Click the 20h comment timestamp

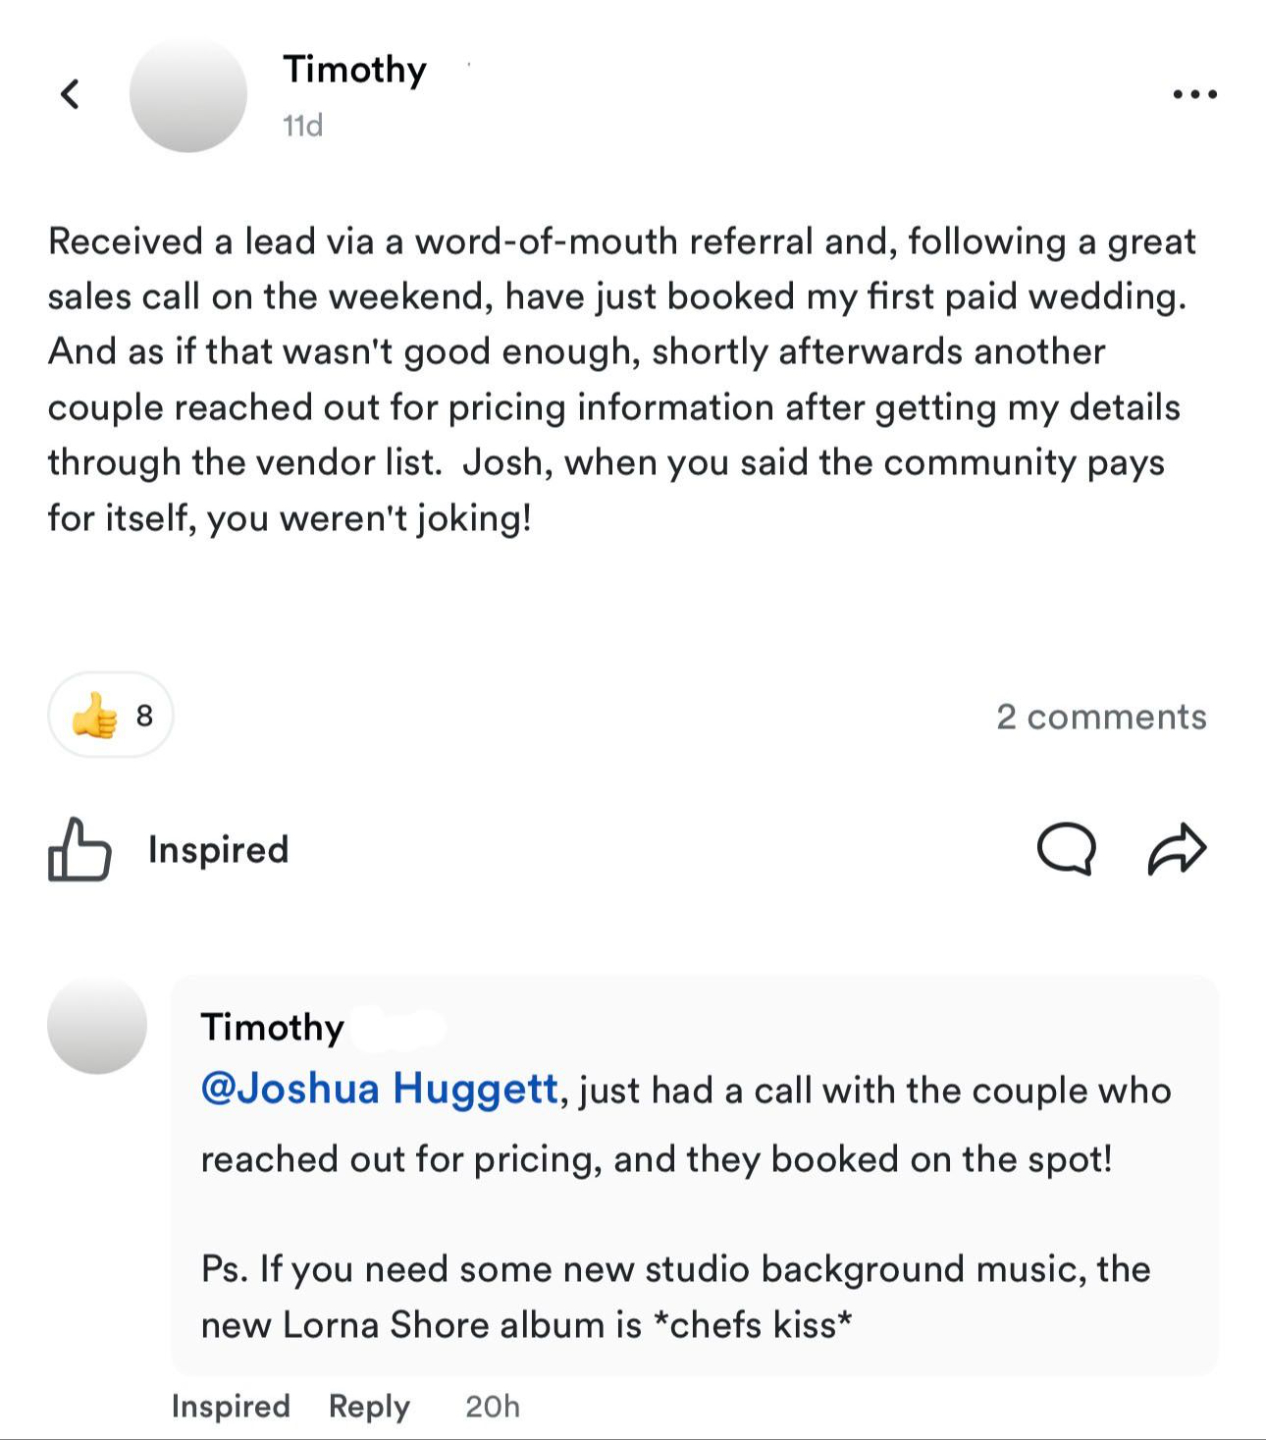pyautogui.click(x=492, y=1406)
